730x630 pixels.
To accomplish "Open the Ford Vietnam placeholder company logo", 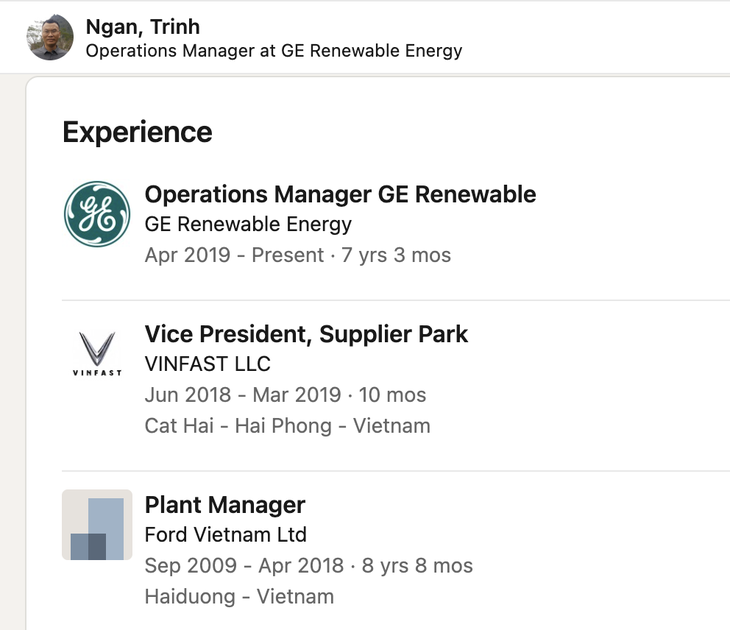I will [x=97, y=525].
